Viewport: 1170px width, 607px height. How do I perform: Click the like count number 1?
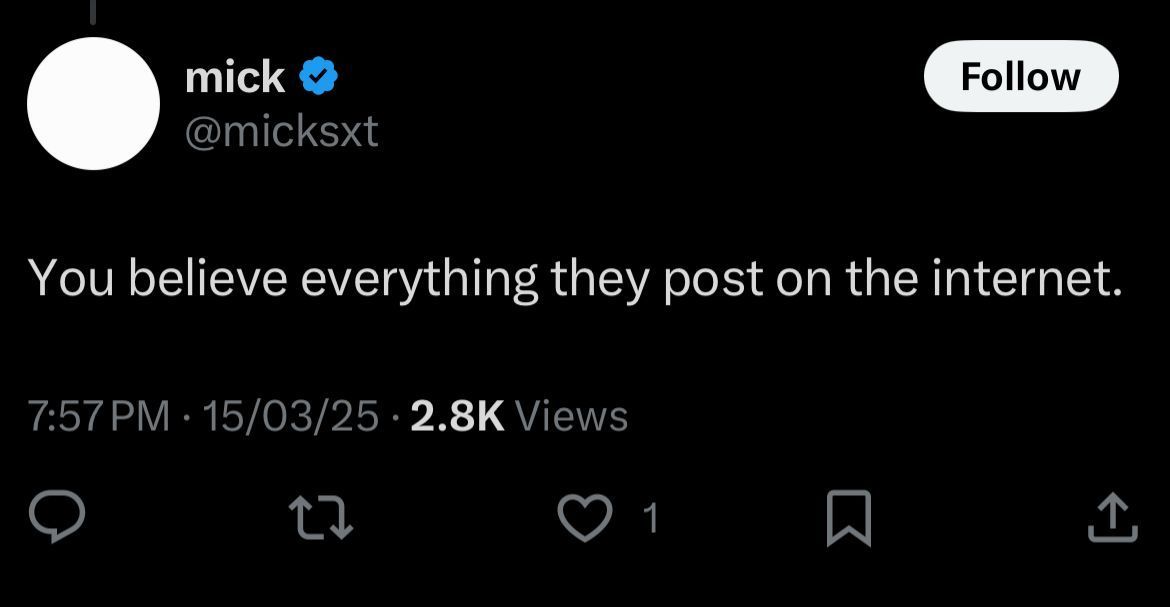tap(650, 518)
